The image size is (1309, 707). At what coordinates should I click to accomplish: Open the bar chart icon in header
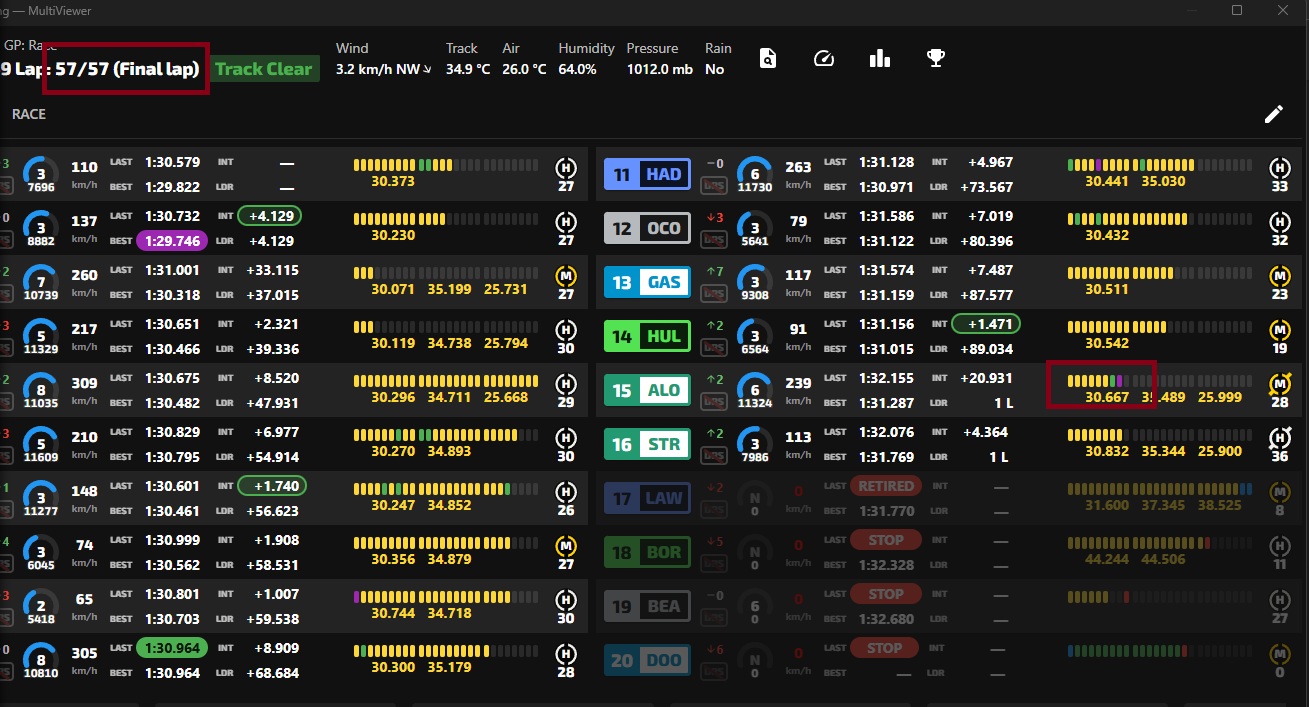tap(880, 58)
